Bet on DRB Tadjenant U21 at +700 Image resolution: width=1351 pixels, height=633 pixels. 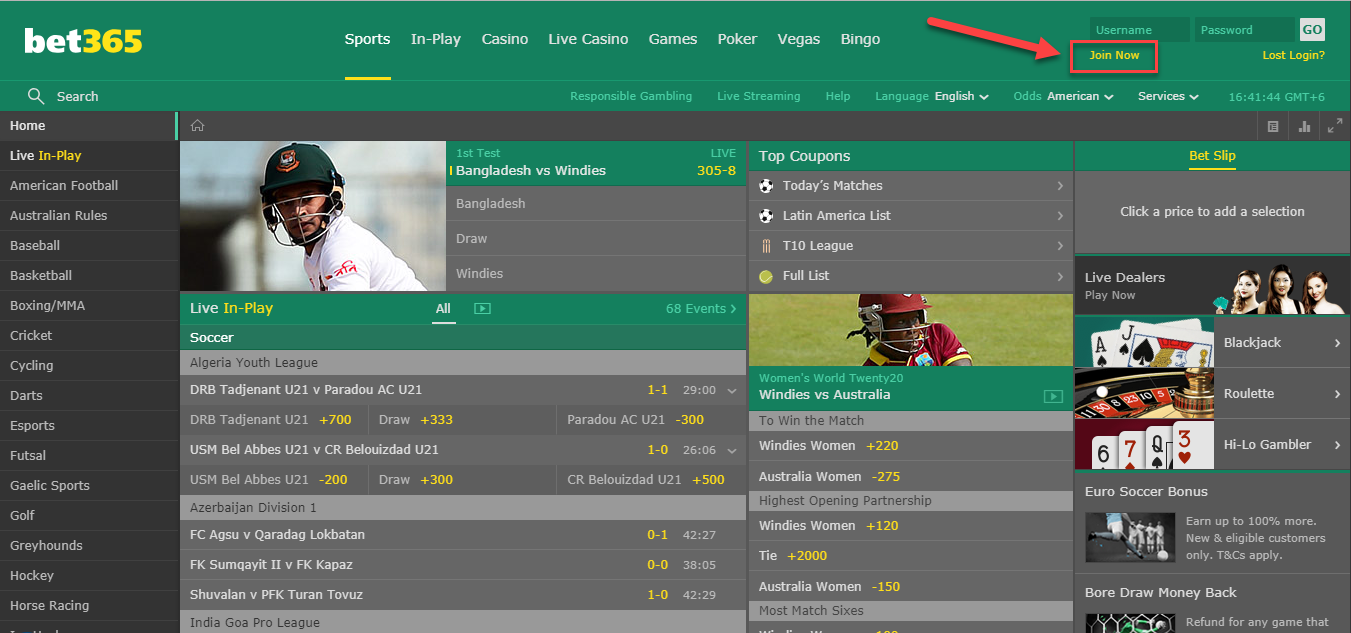(274, 420)
